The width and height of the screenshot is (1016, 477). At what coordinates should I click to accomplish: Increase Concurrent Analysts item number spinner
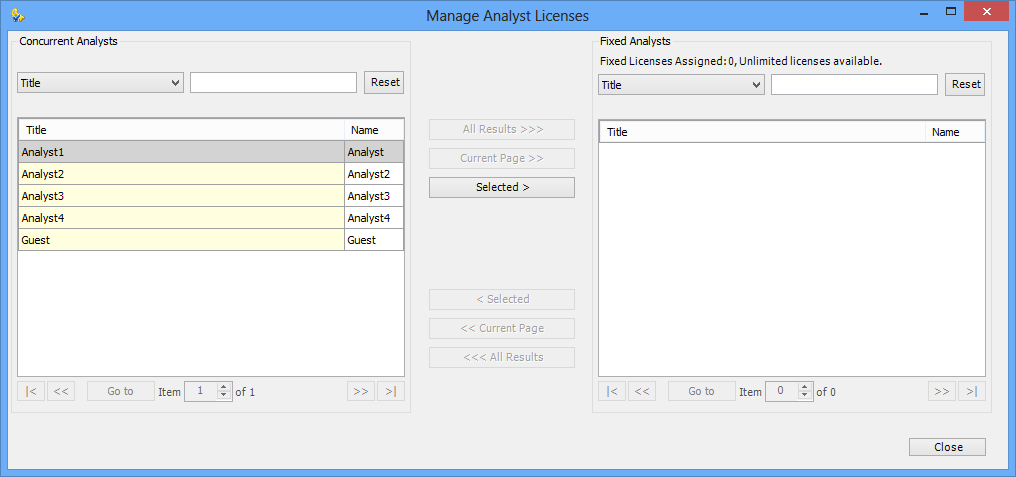click(224, 387)
